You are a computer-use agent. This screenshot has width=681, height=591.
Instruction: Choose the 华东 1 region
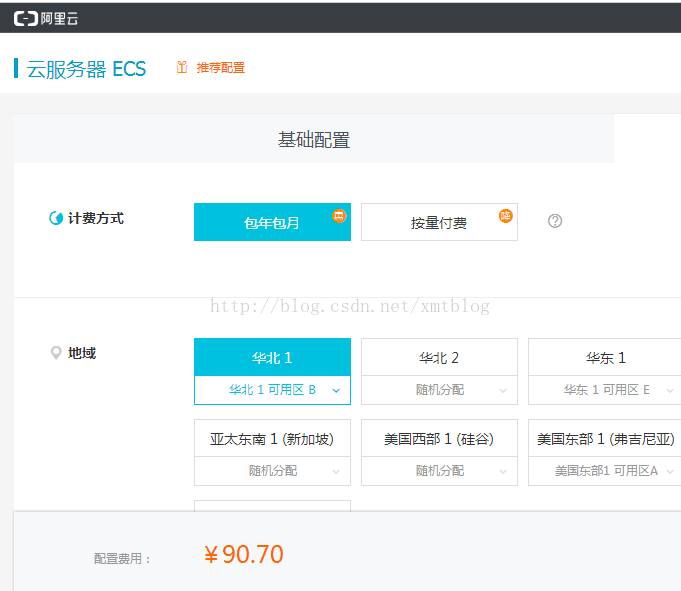[x=605, y=357]
